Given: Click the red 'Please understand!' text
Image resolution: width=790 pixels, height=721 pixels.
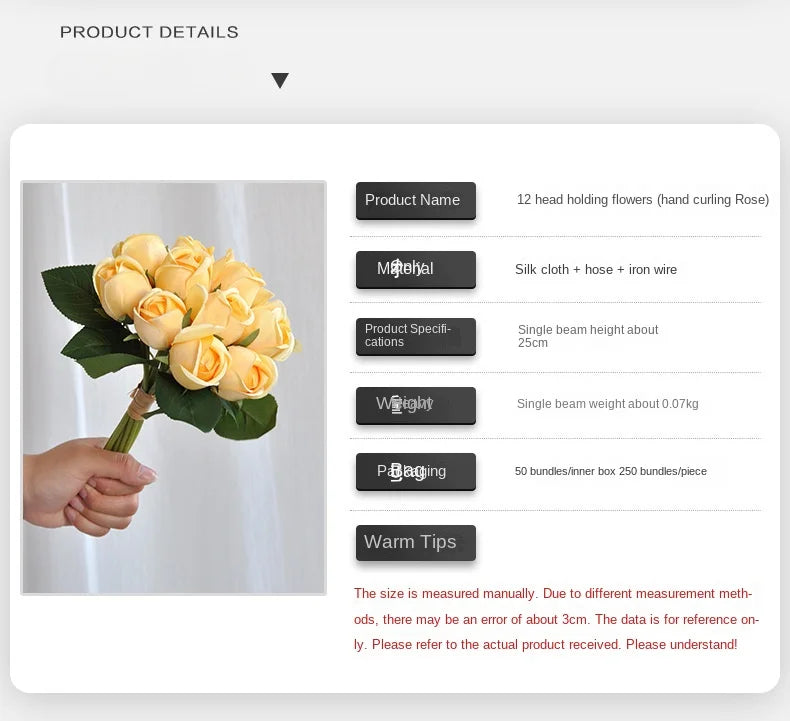Looking at the screenshot, I should 681,645.
